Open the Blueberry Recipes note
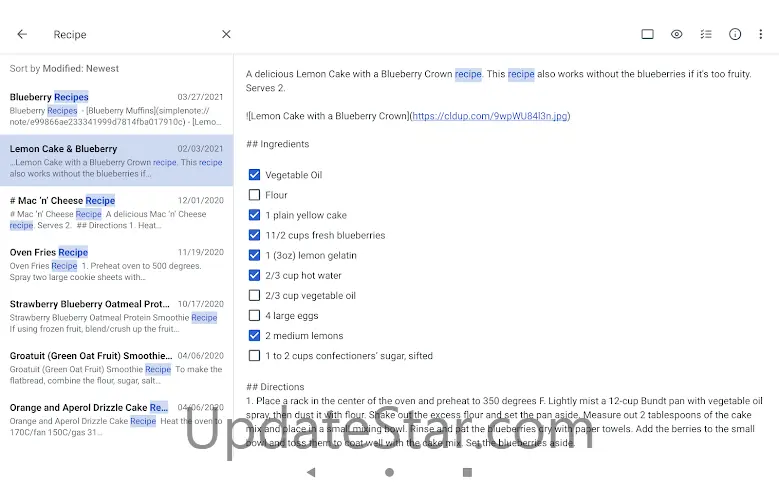The image size is (779, 487). tap(116, 109)
